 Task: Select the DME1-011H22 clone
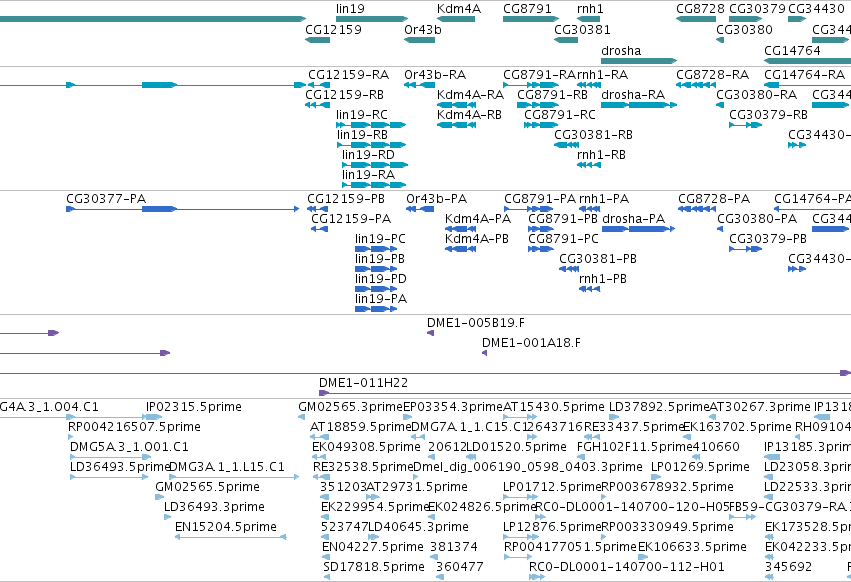[x=585, y=393]
